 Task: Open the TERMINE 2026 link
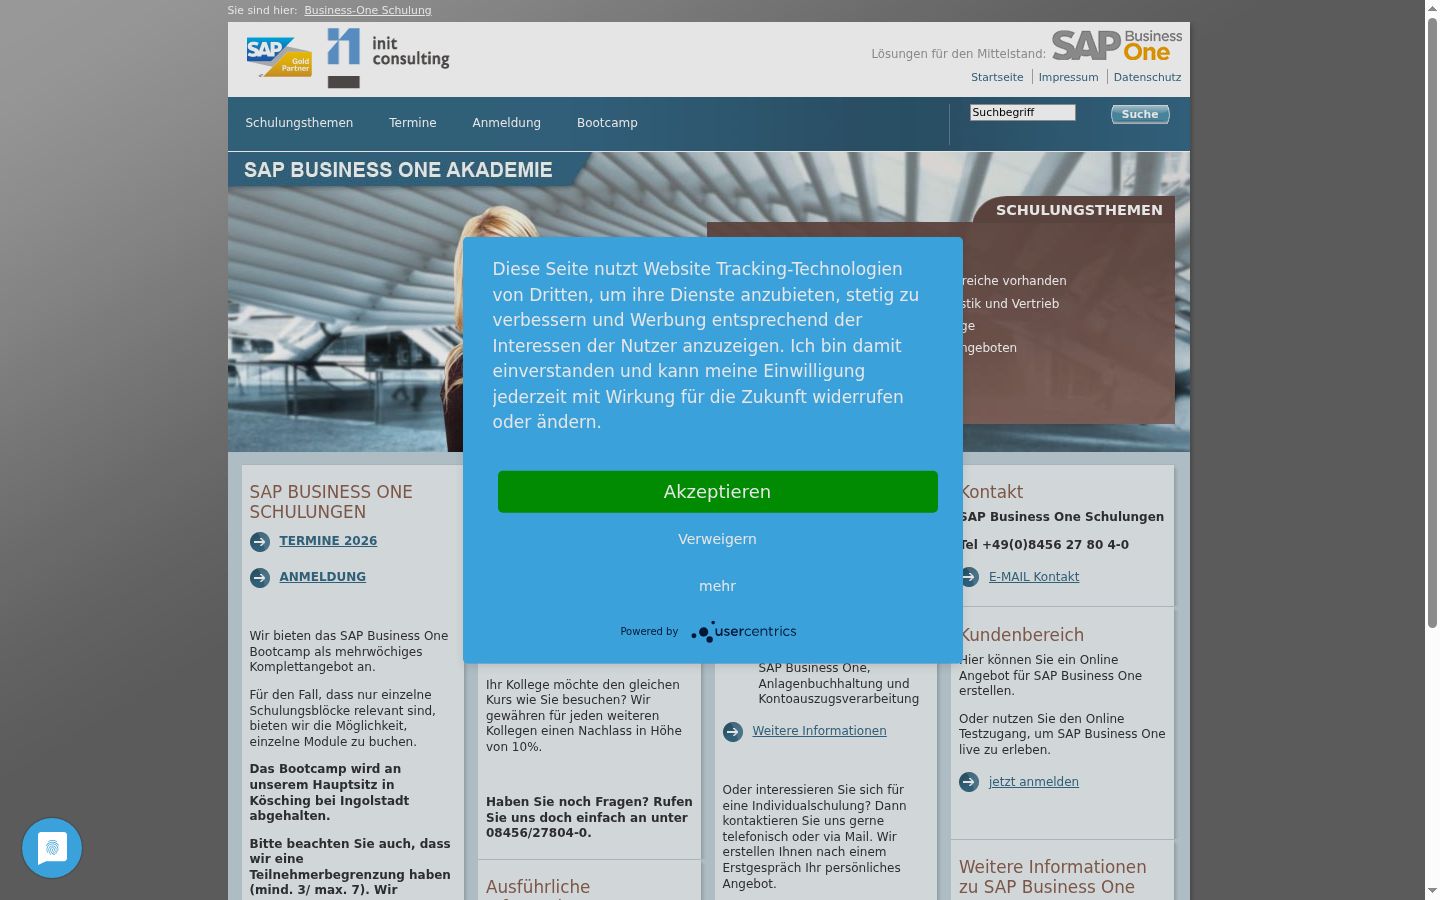[x=328, y=541]
